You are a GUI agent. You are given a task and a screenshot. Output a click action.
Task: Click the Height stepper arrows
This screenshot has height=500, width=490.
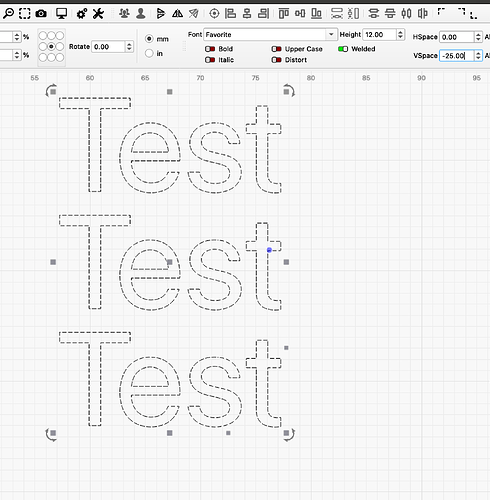click(x=400, y=34)
